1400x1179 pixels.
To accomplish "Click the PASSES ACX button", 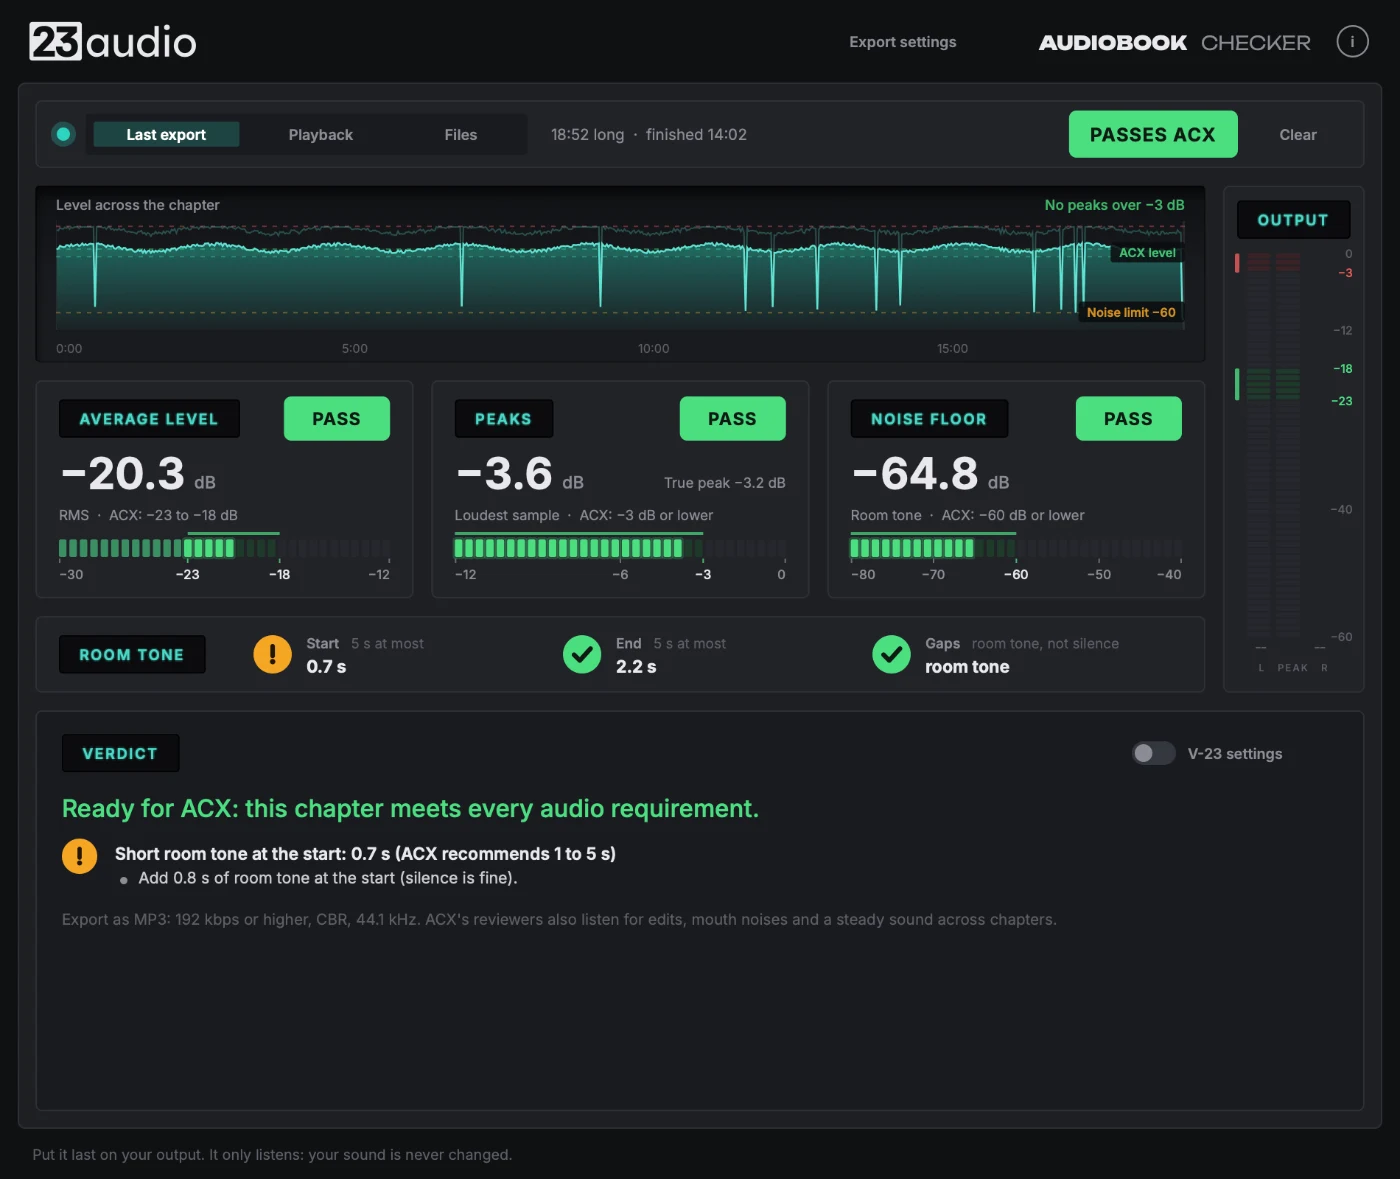I will pos(1153,134).
